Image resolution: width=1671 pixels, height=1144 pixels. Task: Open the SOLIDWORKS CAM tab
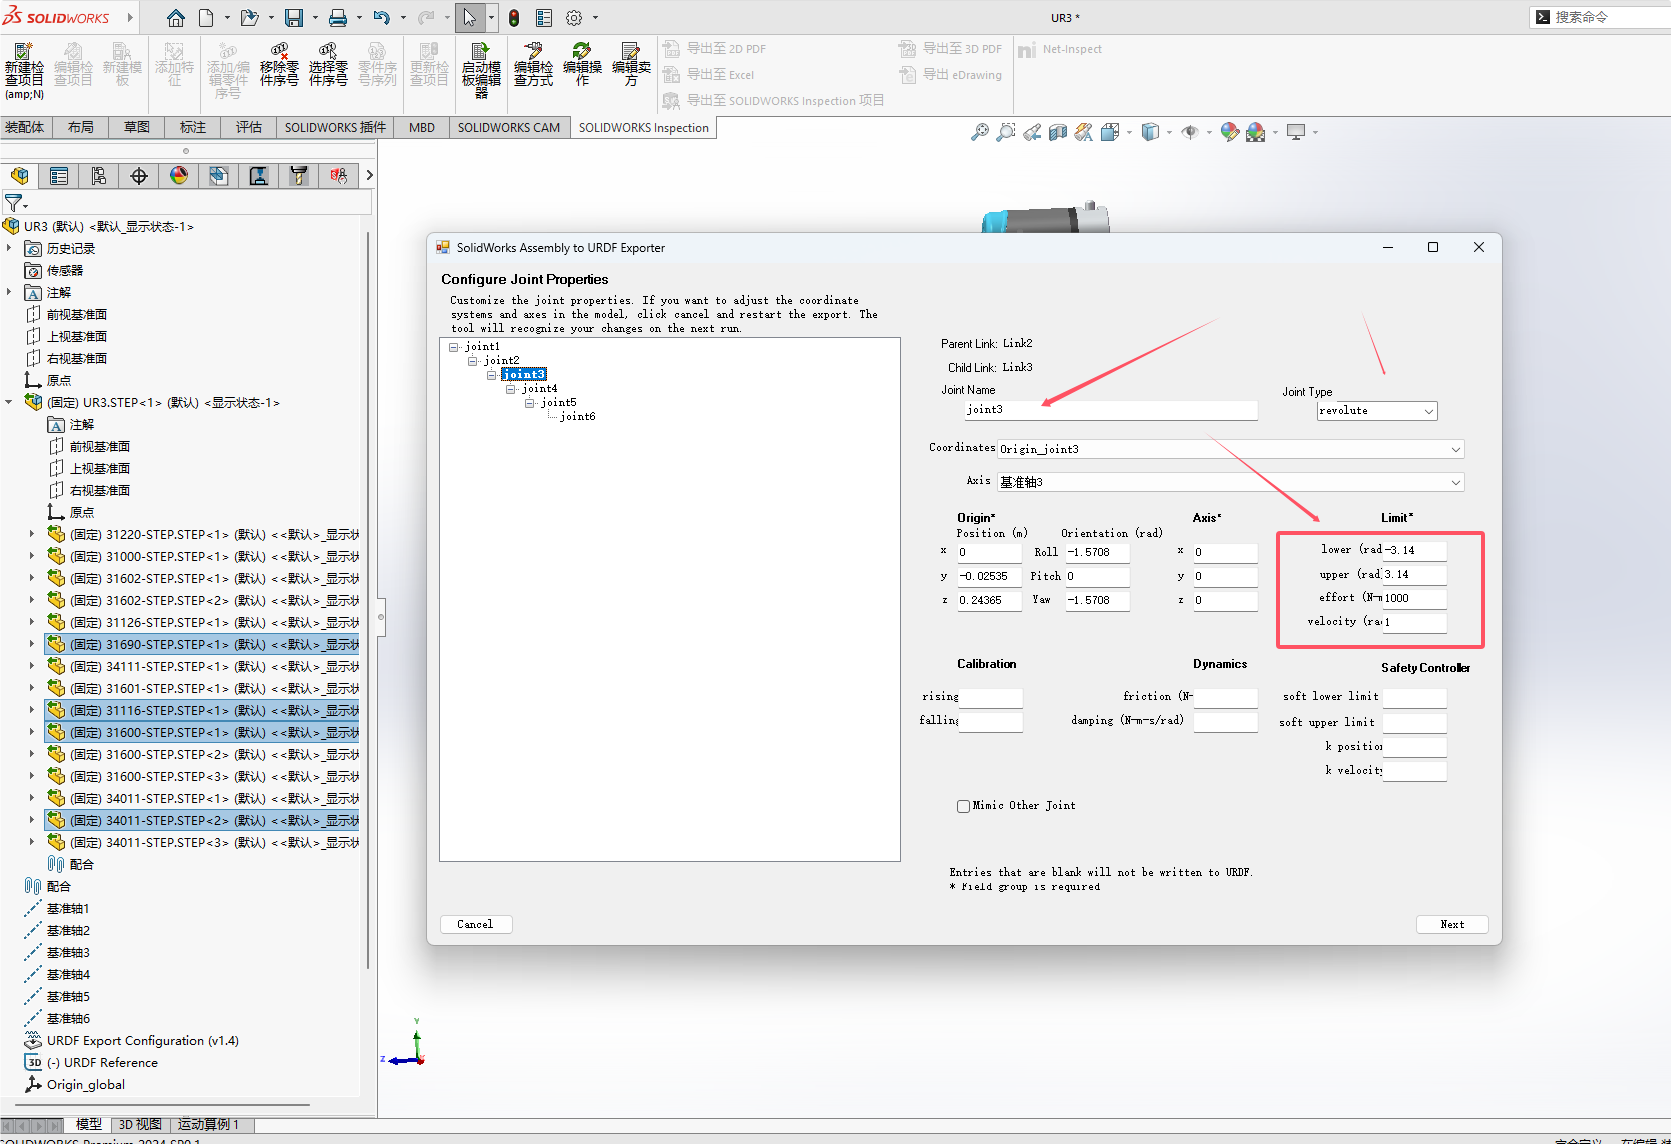coord(509,127)
